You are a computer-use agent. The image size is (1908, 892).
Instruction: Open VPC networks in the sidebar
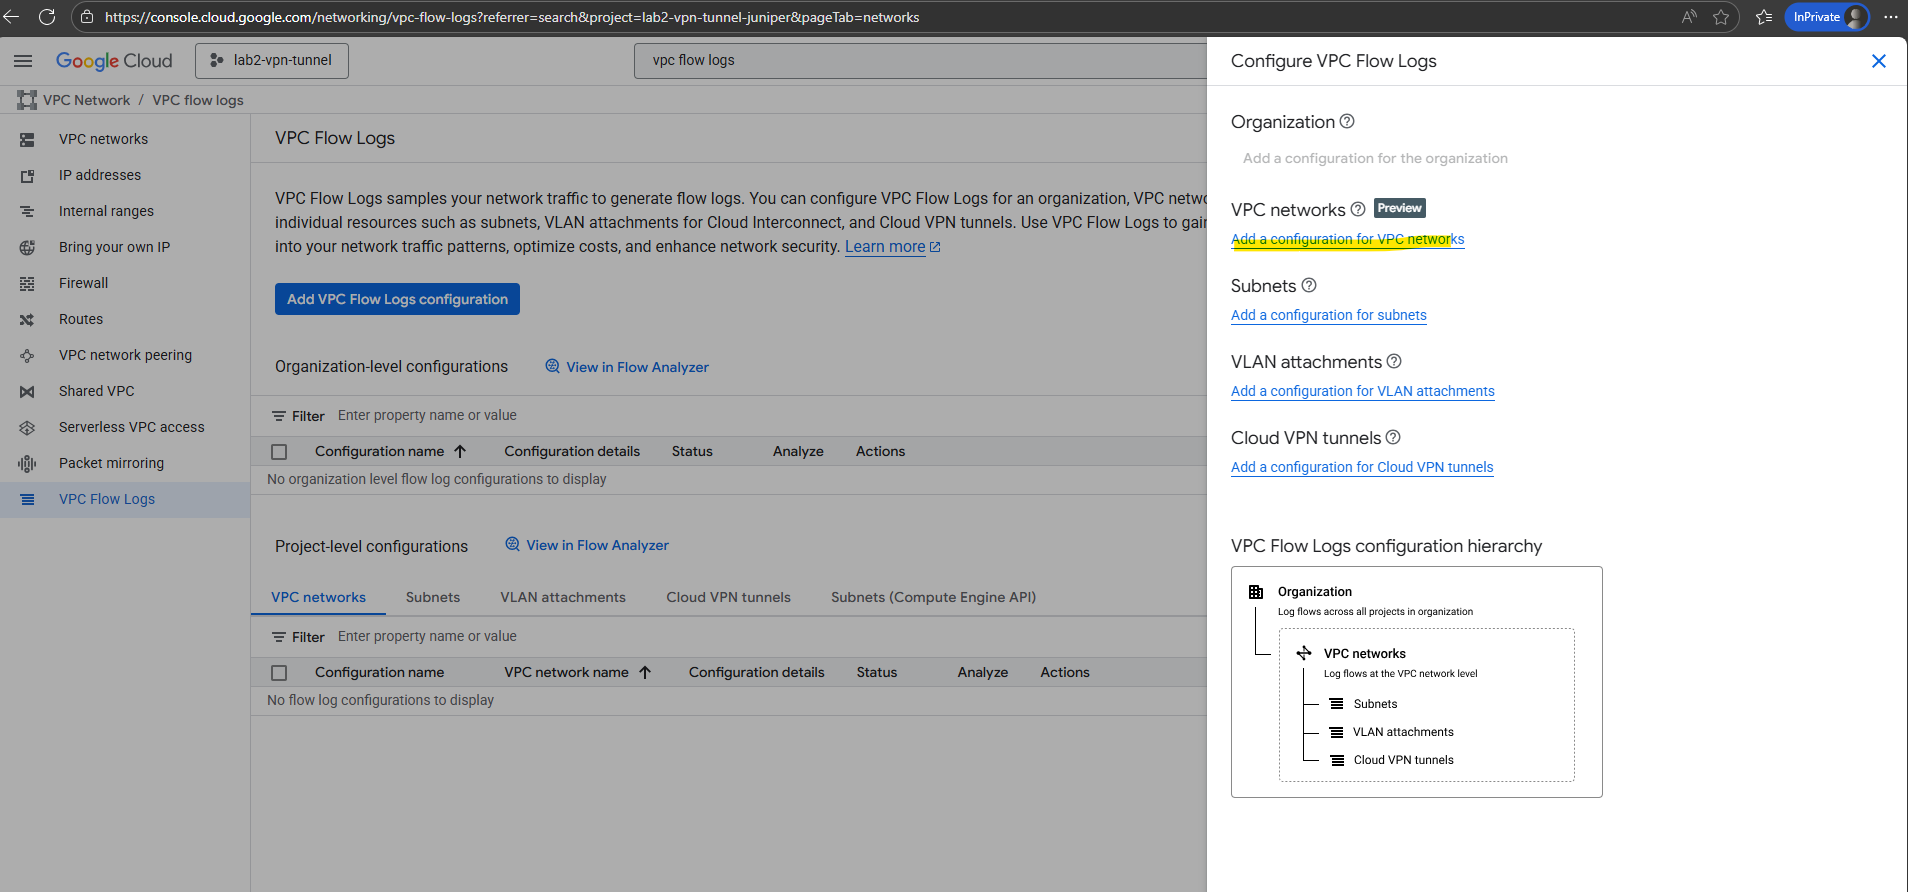pyautogui.click(x=103, y=139)
